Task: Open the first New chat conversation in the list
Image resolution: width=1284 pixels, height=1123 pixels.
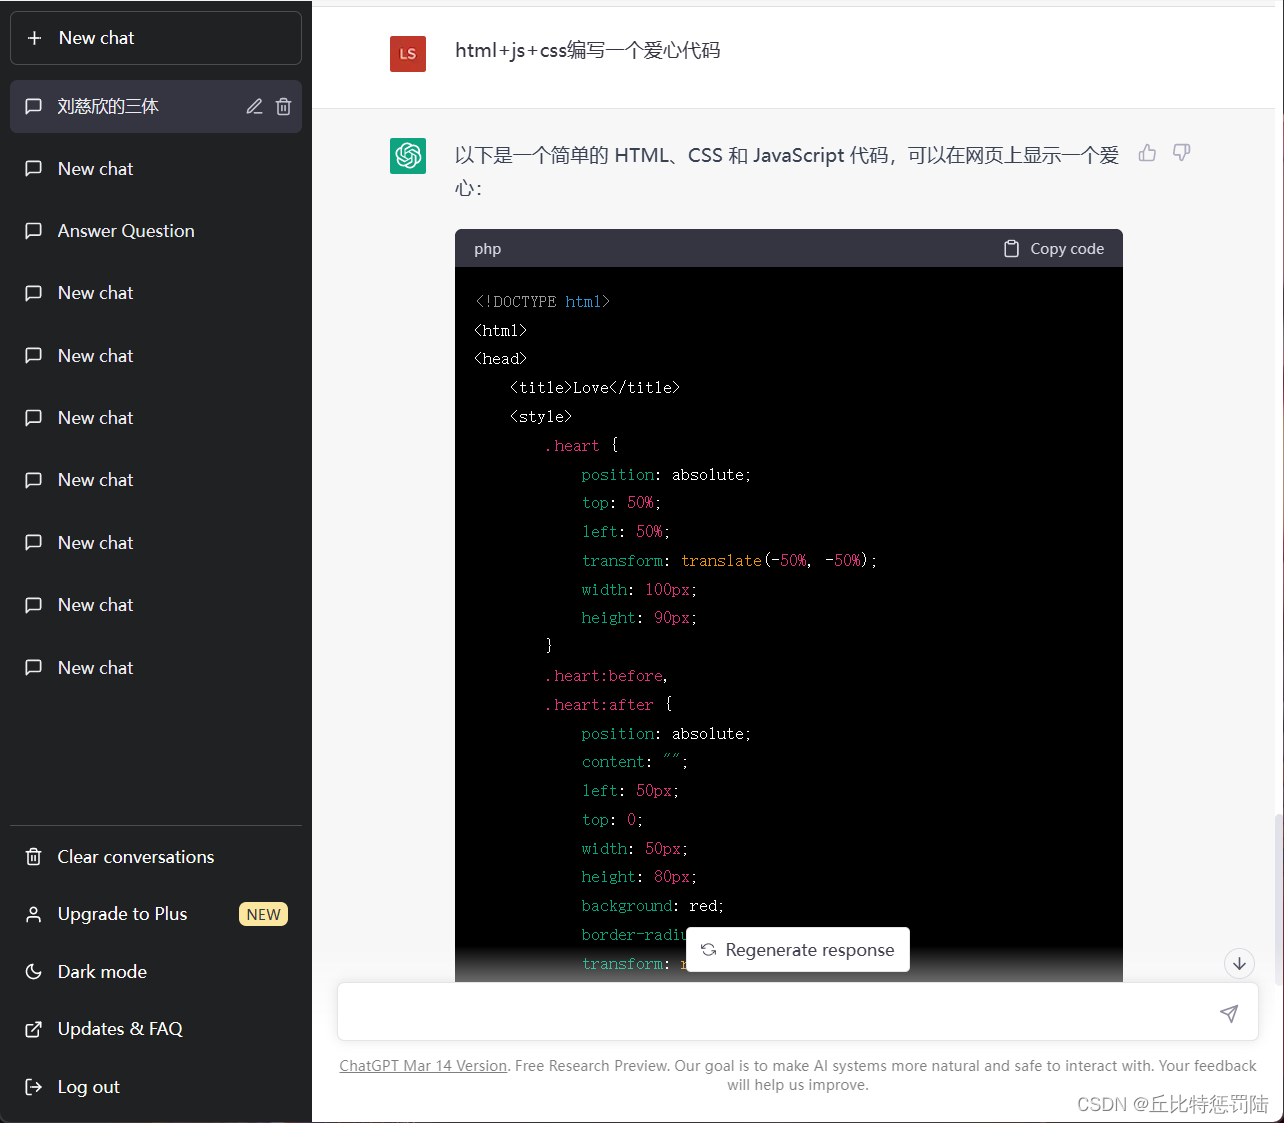Action: pos(156,169)
